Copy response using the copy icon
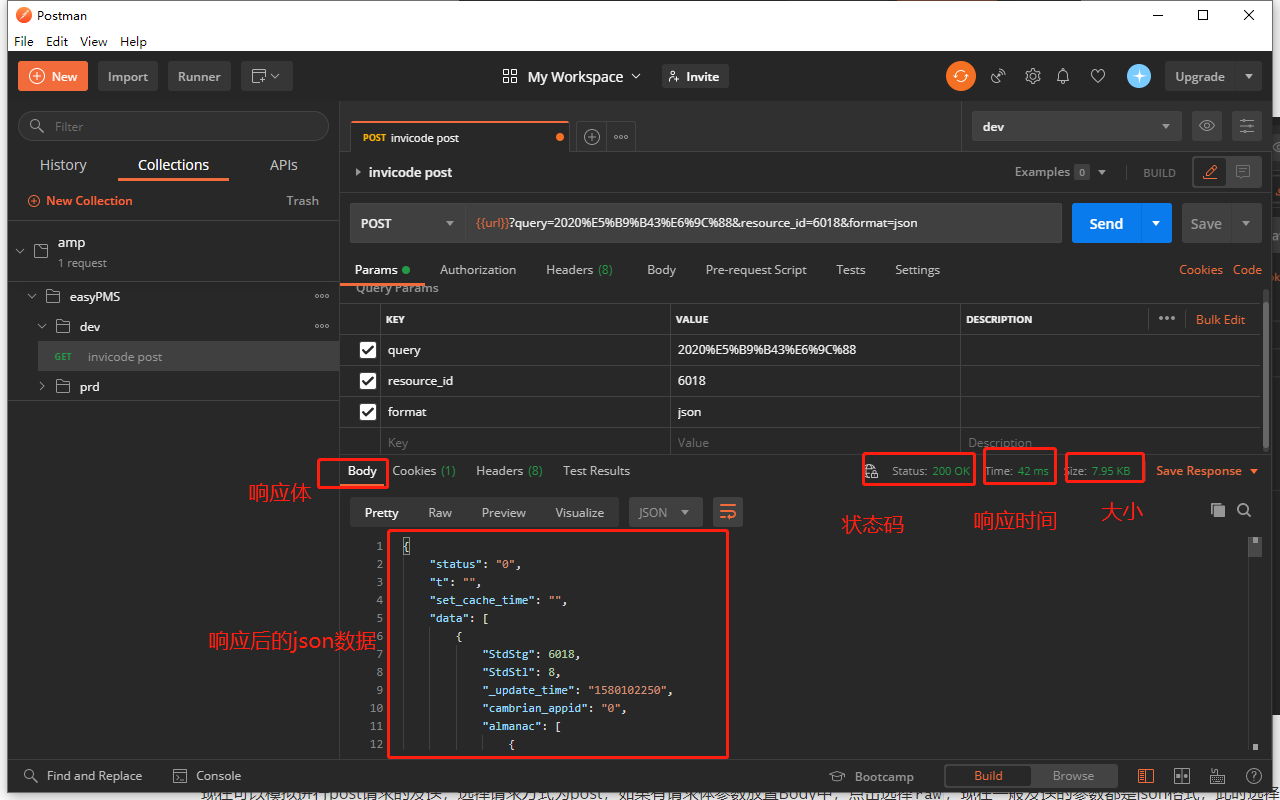Screen dimensions: 1280x800 [x=1217, y=510]
